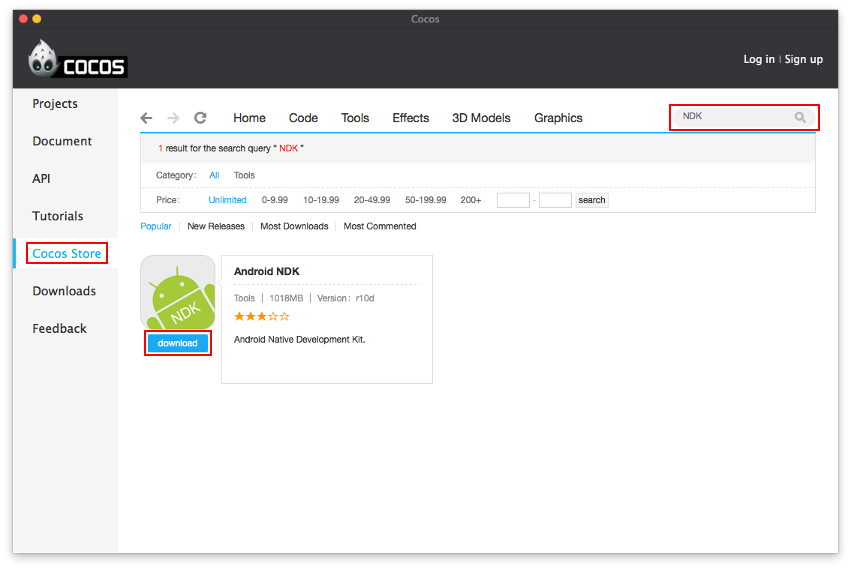This screenshot has height=569, width=851.
Task: Open Projects in the sidebar
Action: click(x=55, y=104)
